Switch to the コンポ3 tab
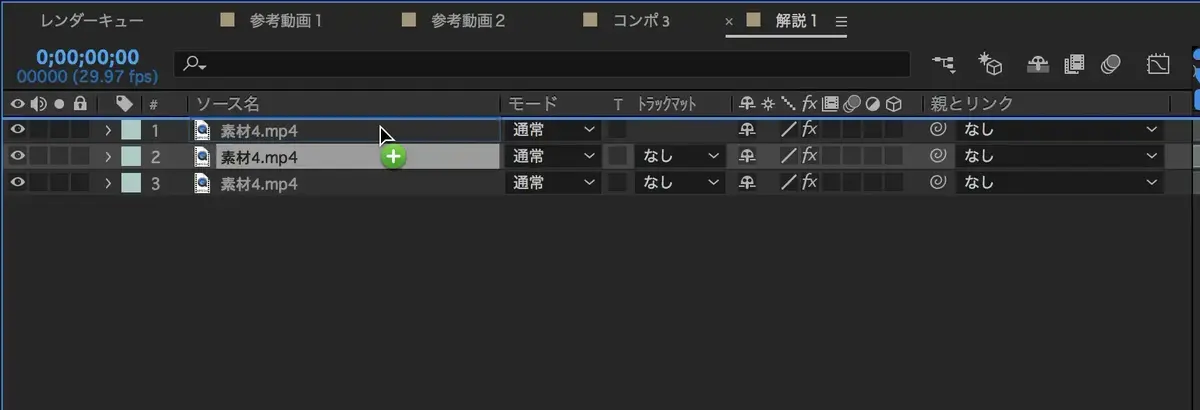 [639, 20]
